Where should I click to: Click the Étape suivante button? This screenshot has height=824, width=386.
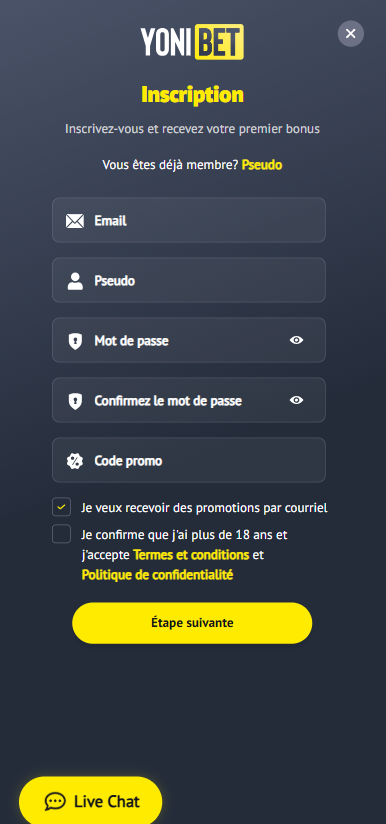point(192,623)
